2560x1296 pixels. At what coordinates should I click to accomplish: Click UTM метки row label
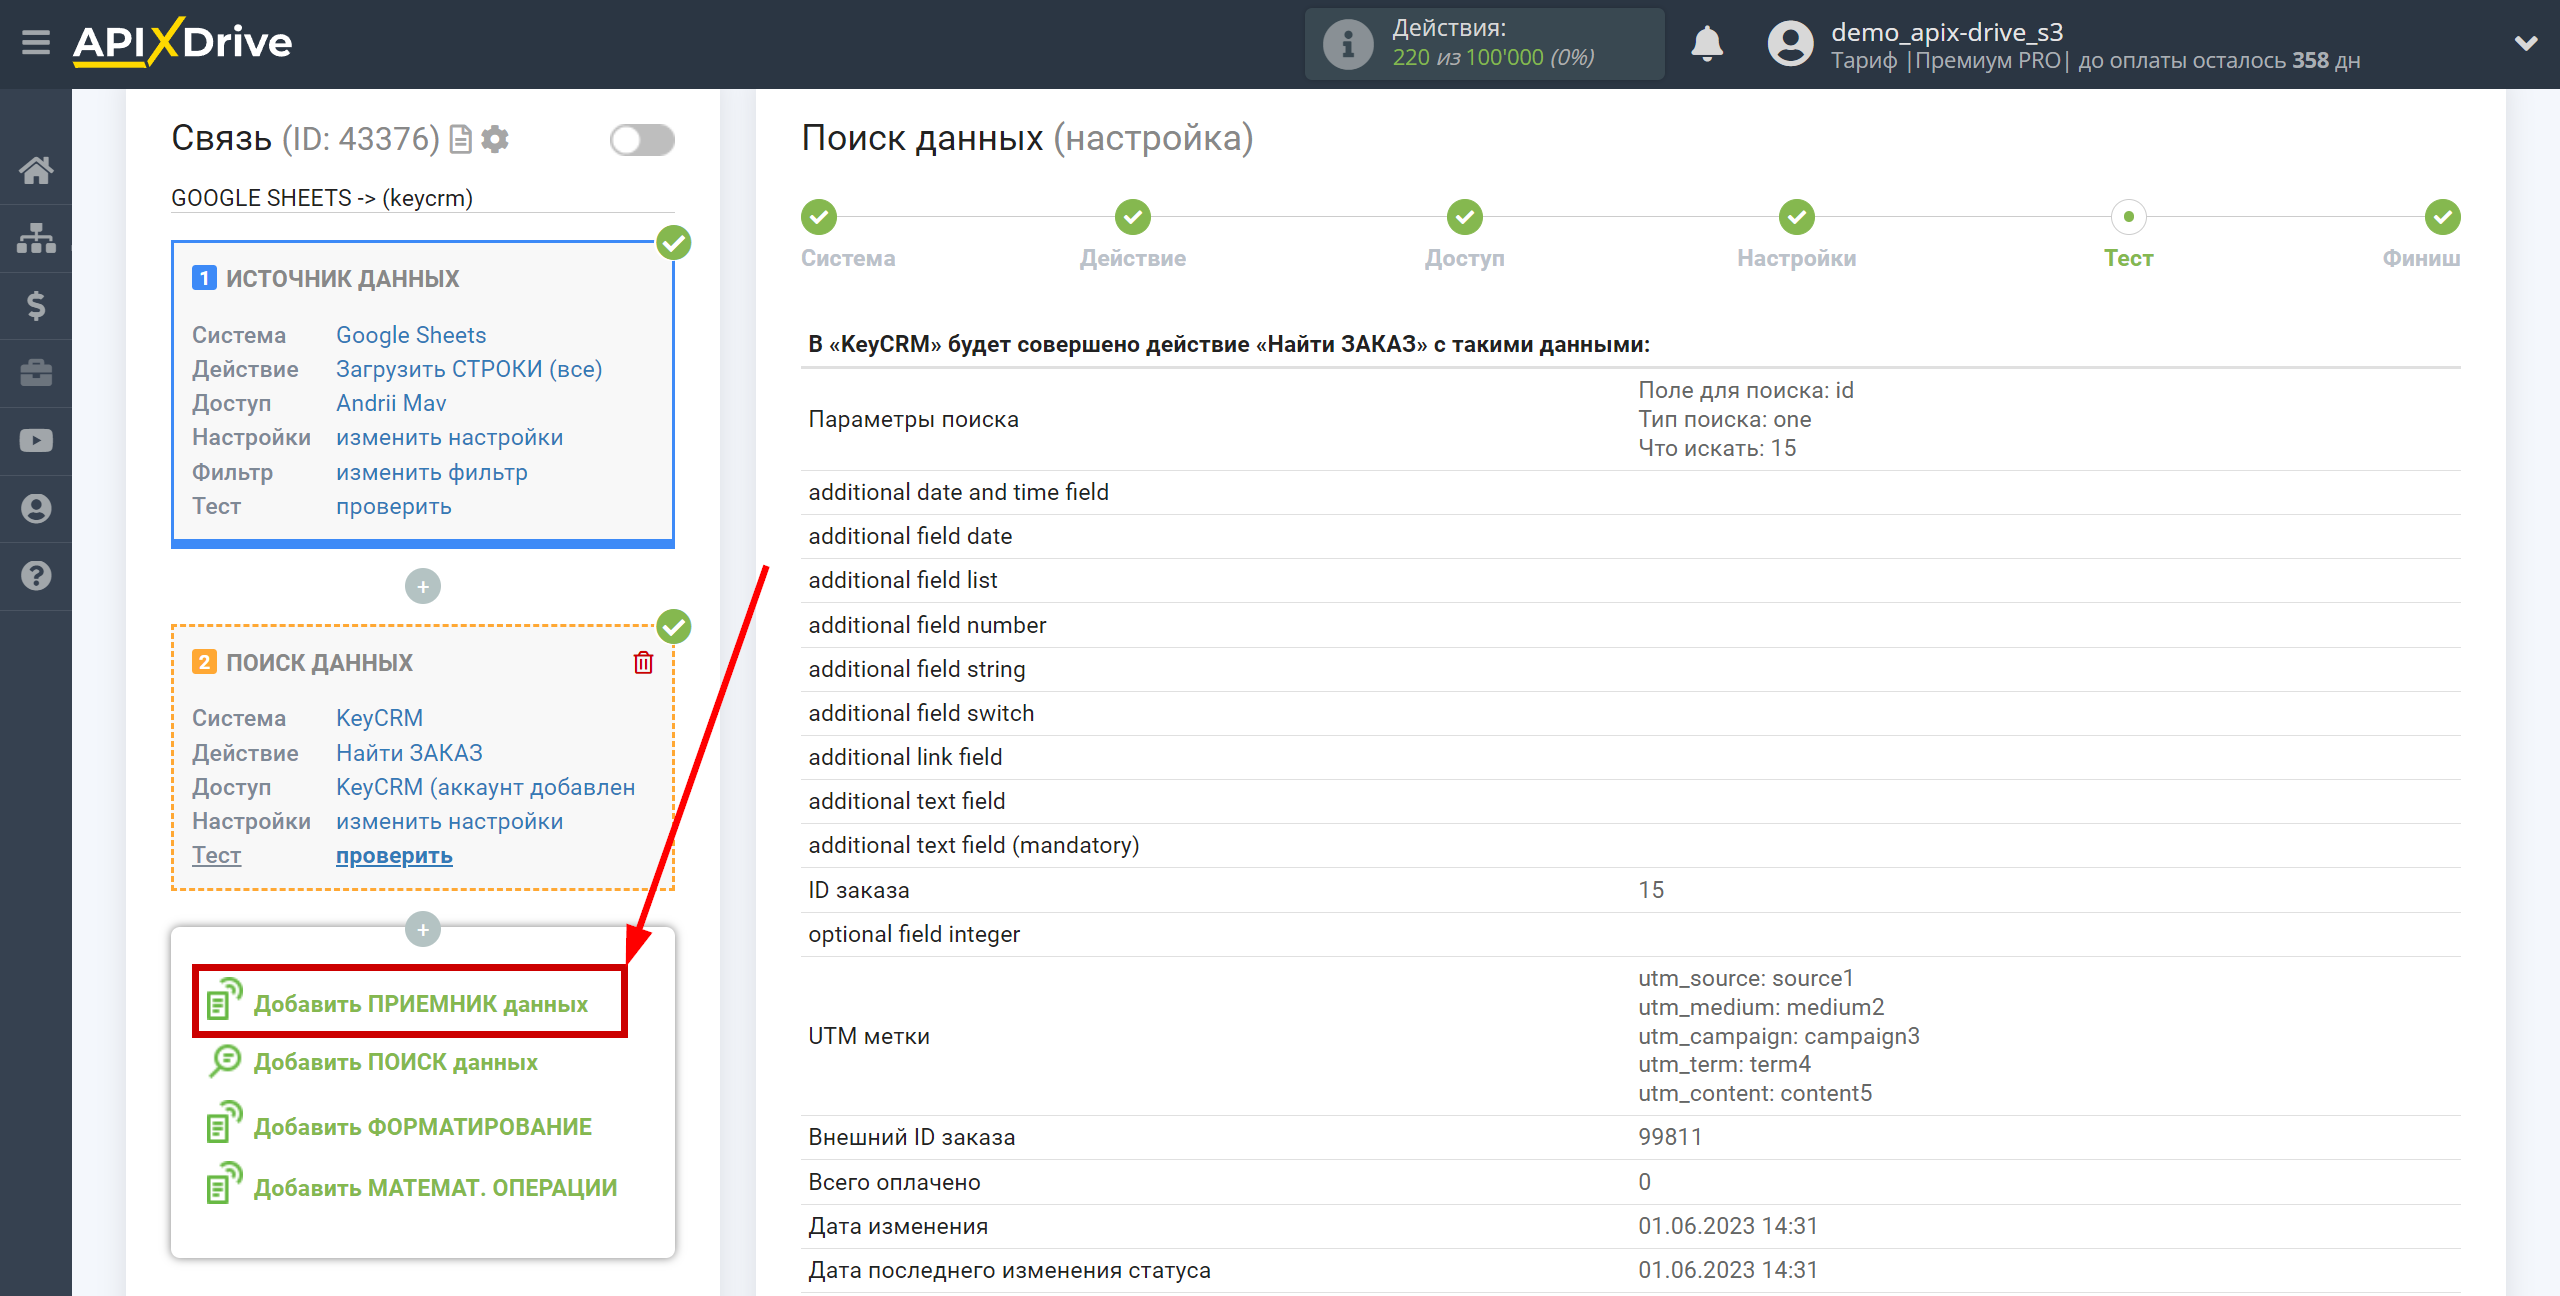(869, 1036)
